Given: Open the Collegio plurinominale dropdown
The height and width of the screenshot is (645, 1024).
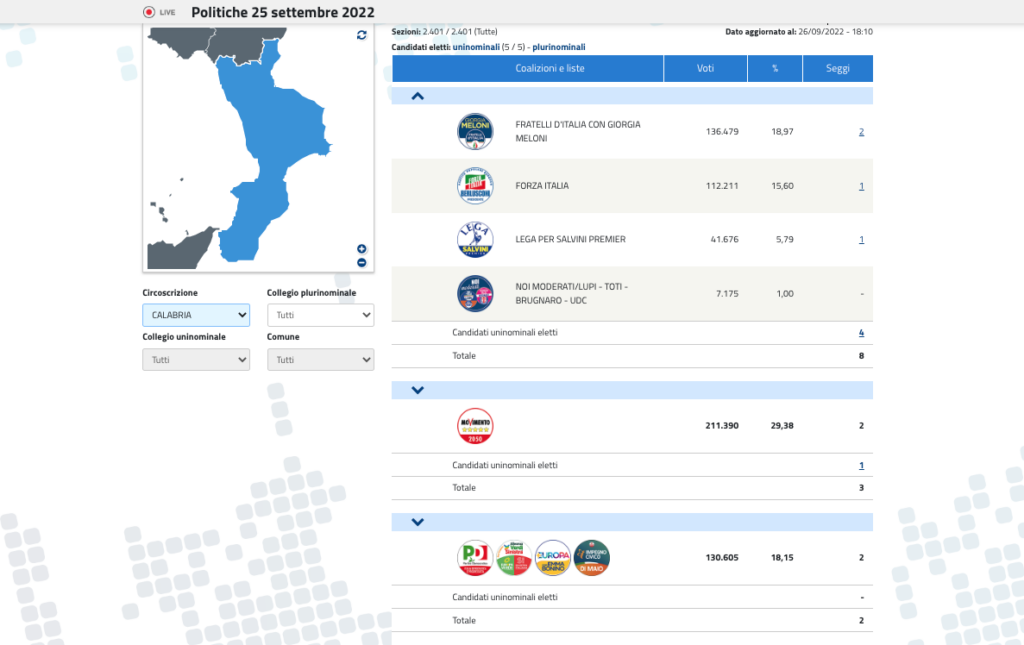Looking at the screenshot, I should tap(321, 315).
